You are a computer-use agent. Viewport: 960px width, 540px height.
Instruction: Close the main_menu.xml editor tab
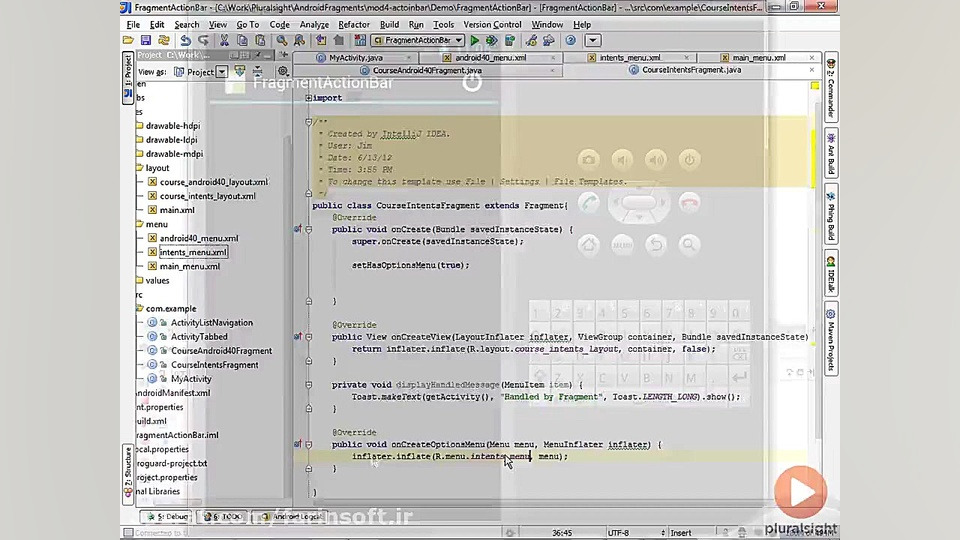pos(812,58)
